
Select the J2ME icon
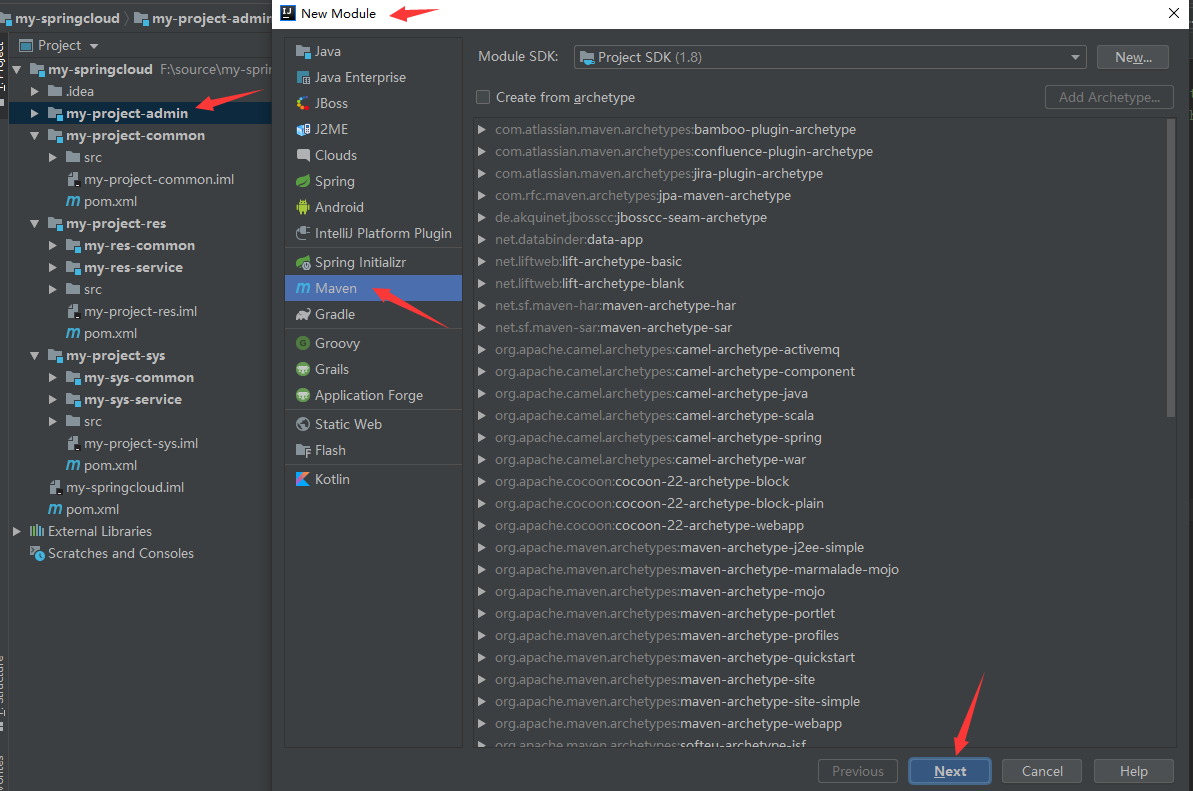[x=303, y=129]
